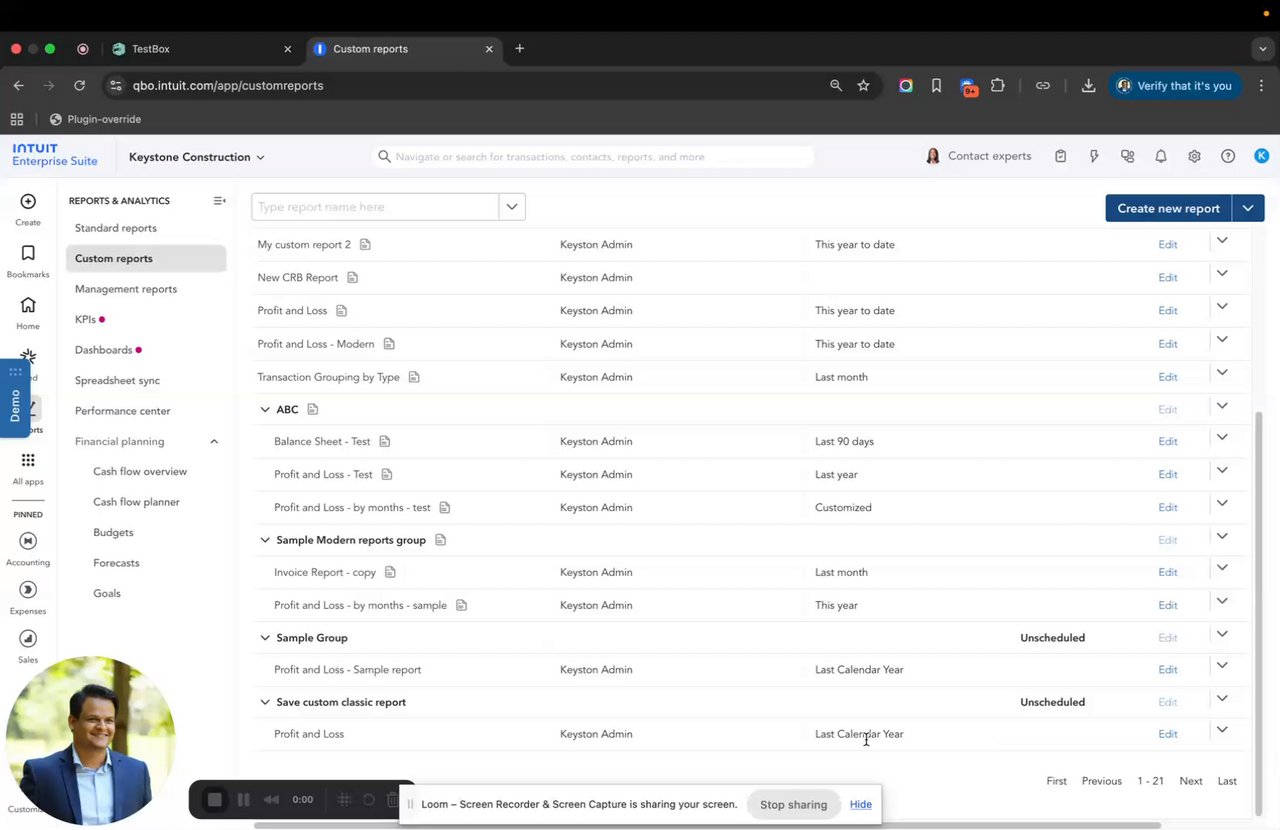The height and width of the screenshot is (830, 1280).
Task: Open settings gear icon
Action: tap(1194, 156)
